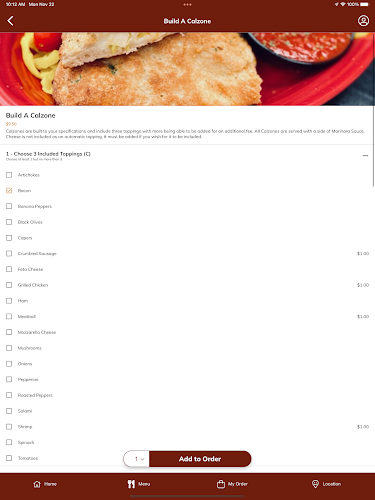Open My Order bag icon
The width and height of the screenshot is (375, 500).
[221, 484]
